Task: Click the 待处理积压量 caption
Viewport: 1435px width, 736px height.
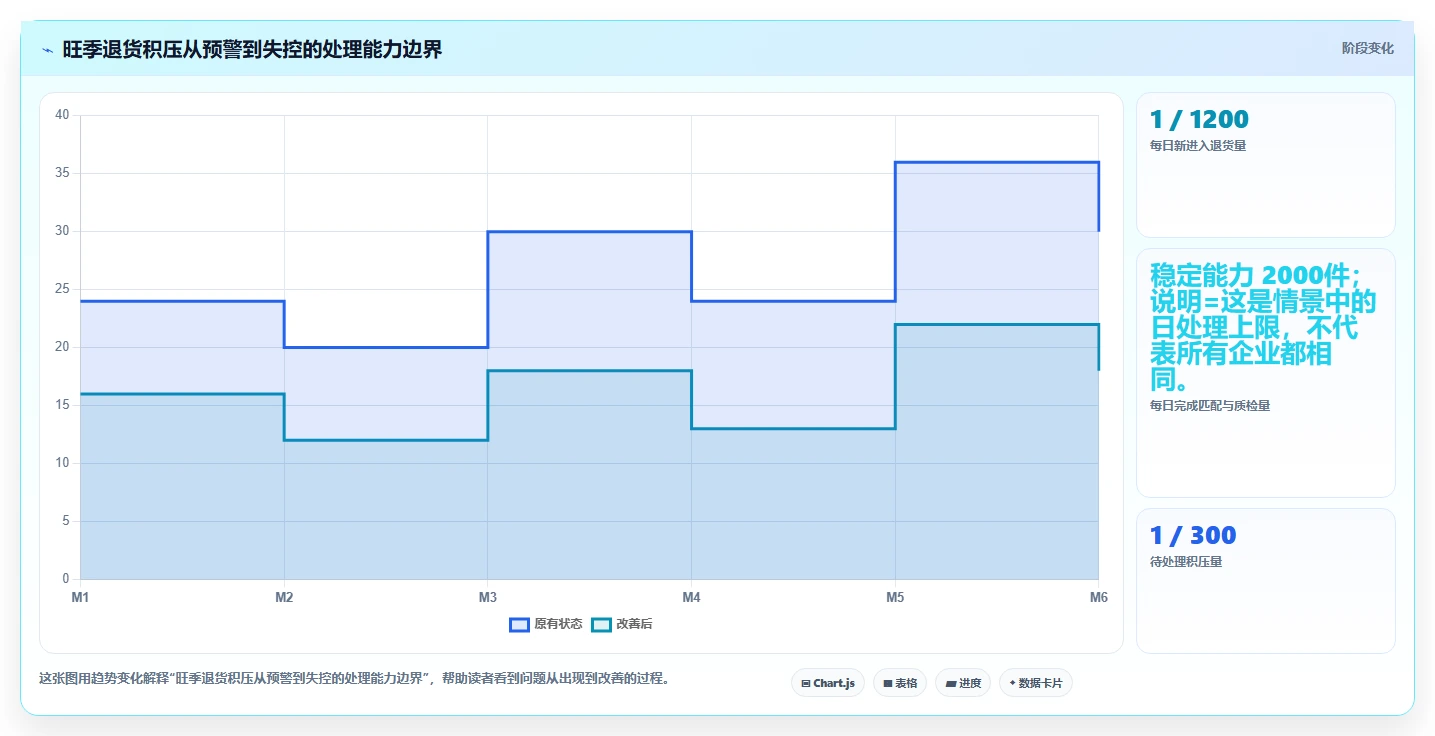Action: (1186, 562)
